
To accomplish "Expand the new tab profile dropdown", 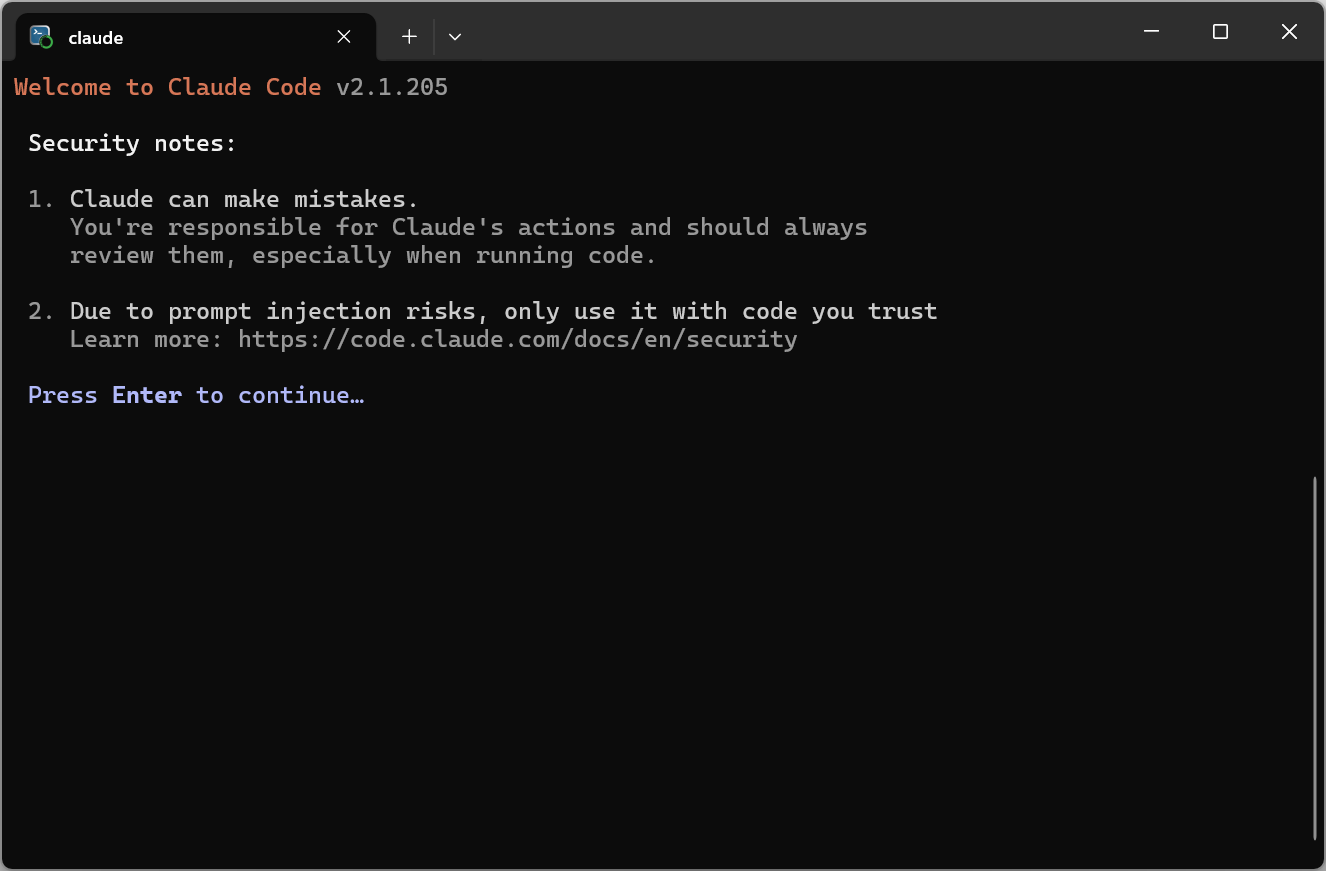I will tap(455, 37).
